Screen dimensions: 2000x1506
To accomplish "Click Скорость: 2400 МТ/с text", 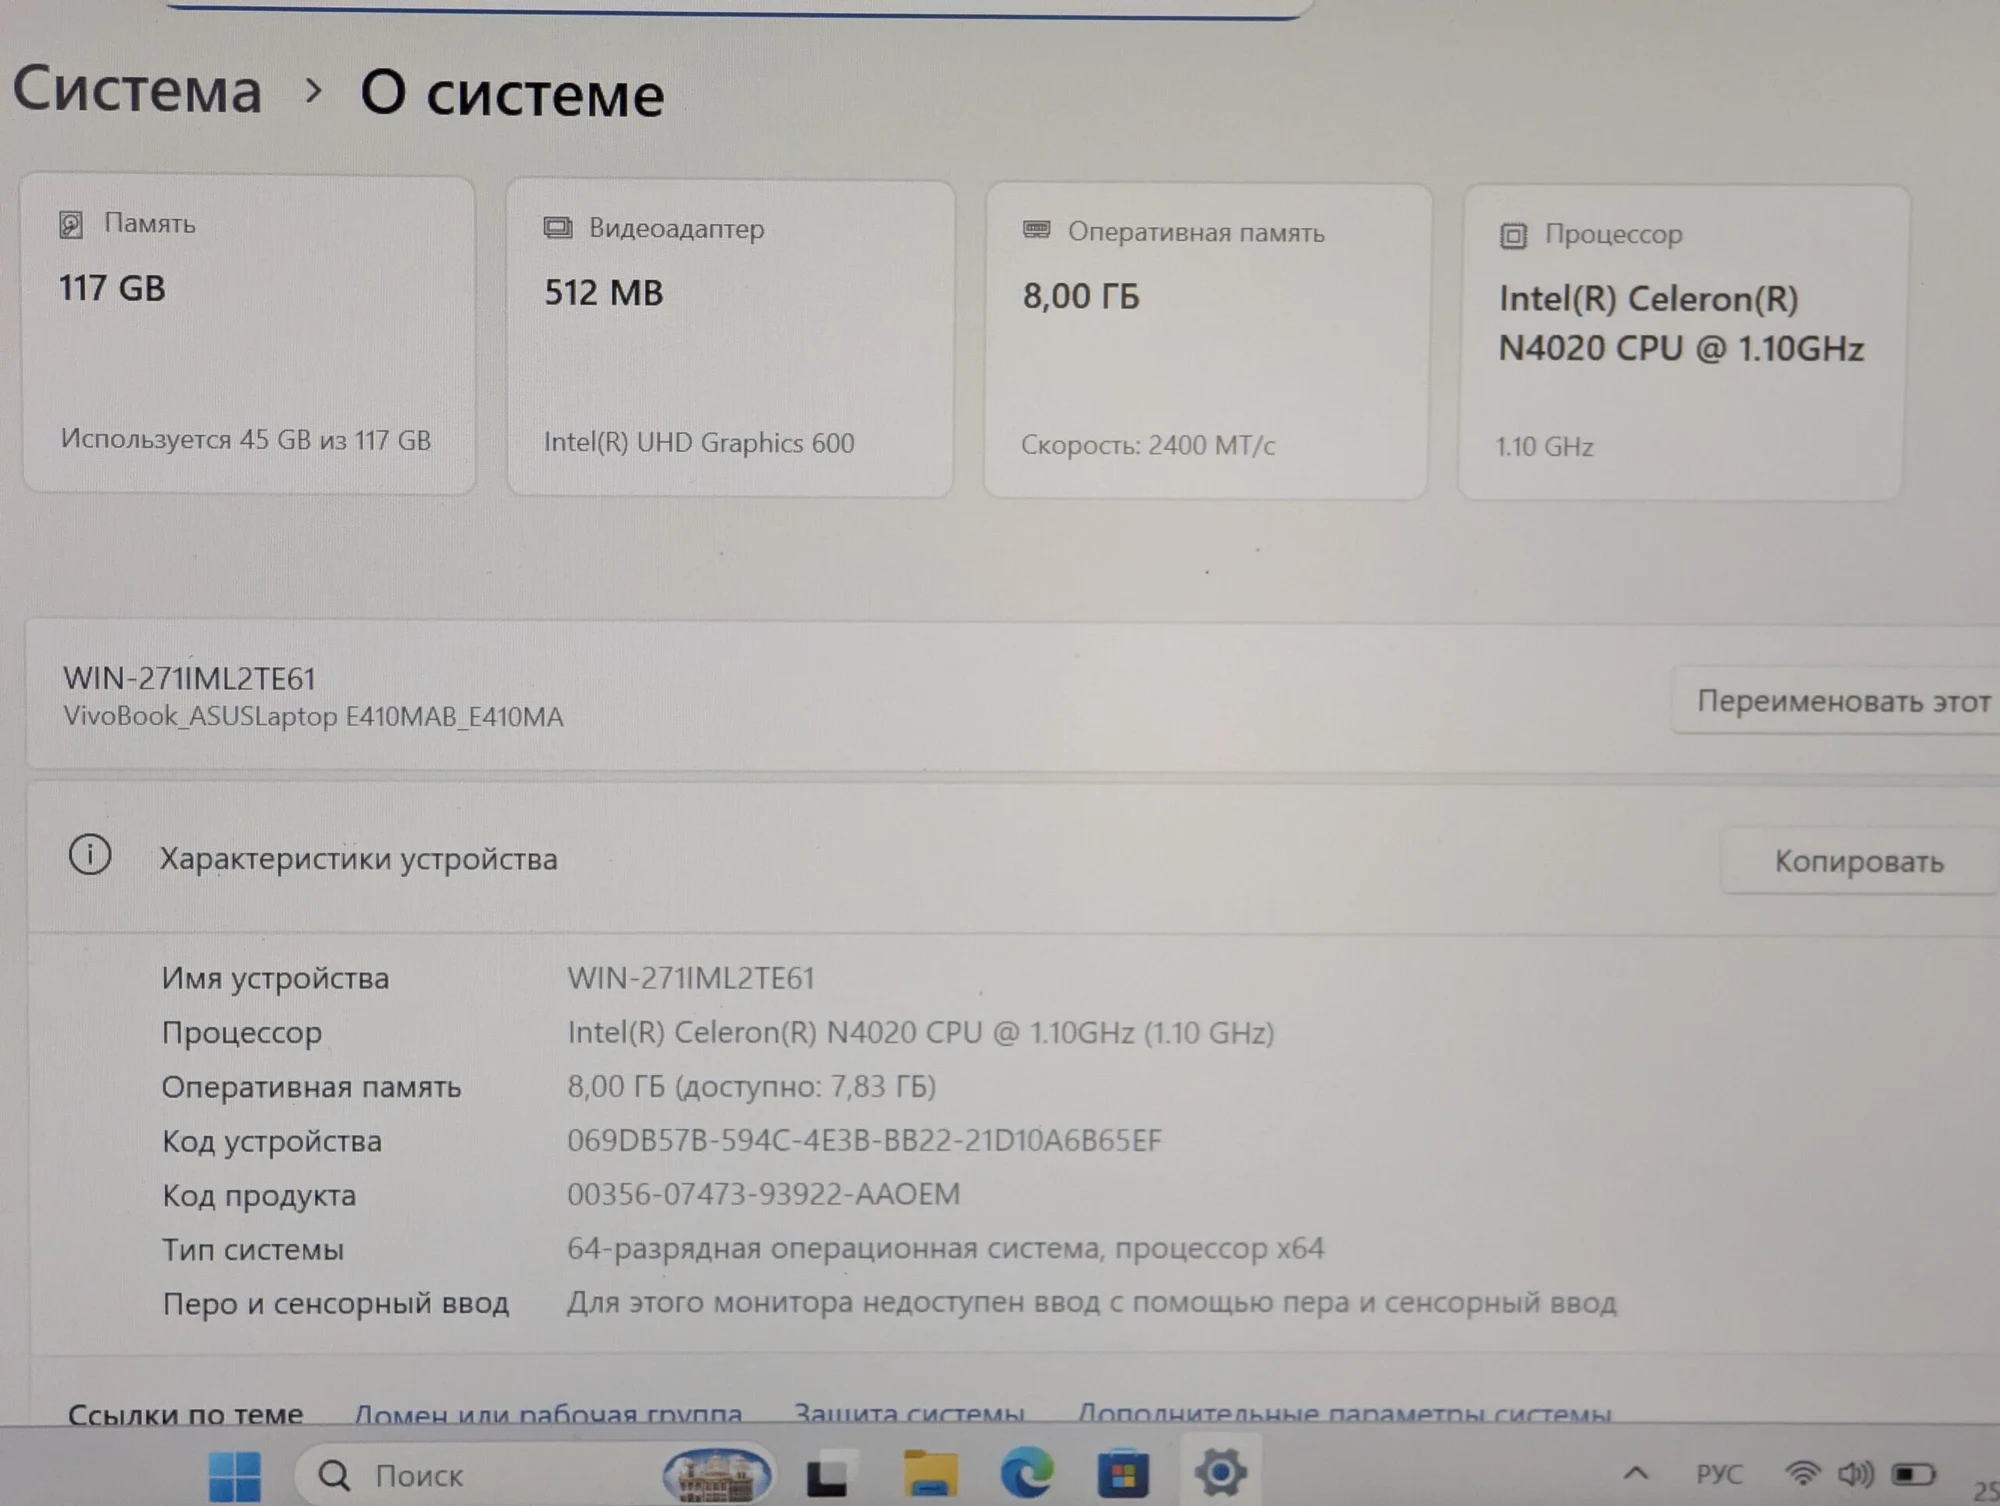I will tap(1148, 445).
